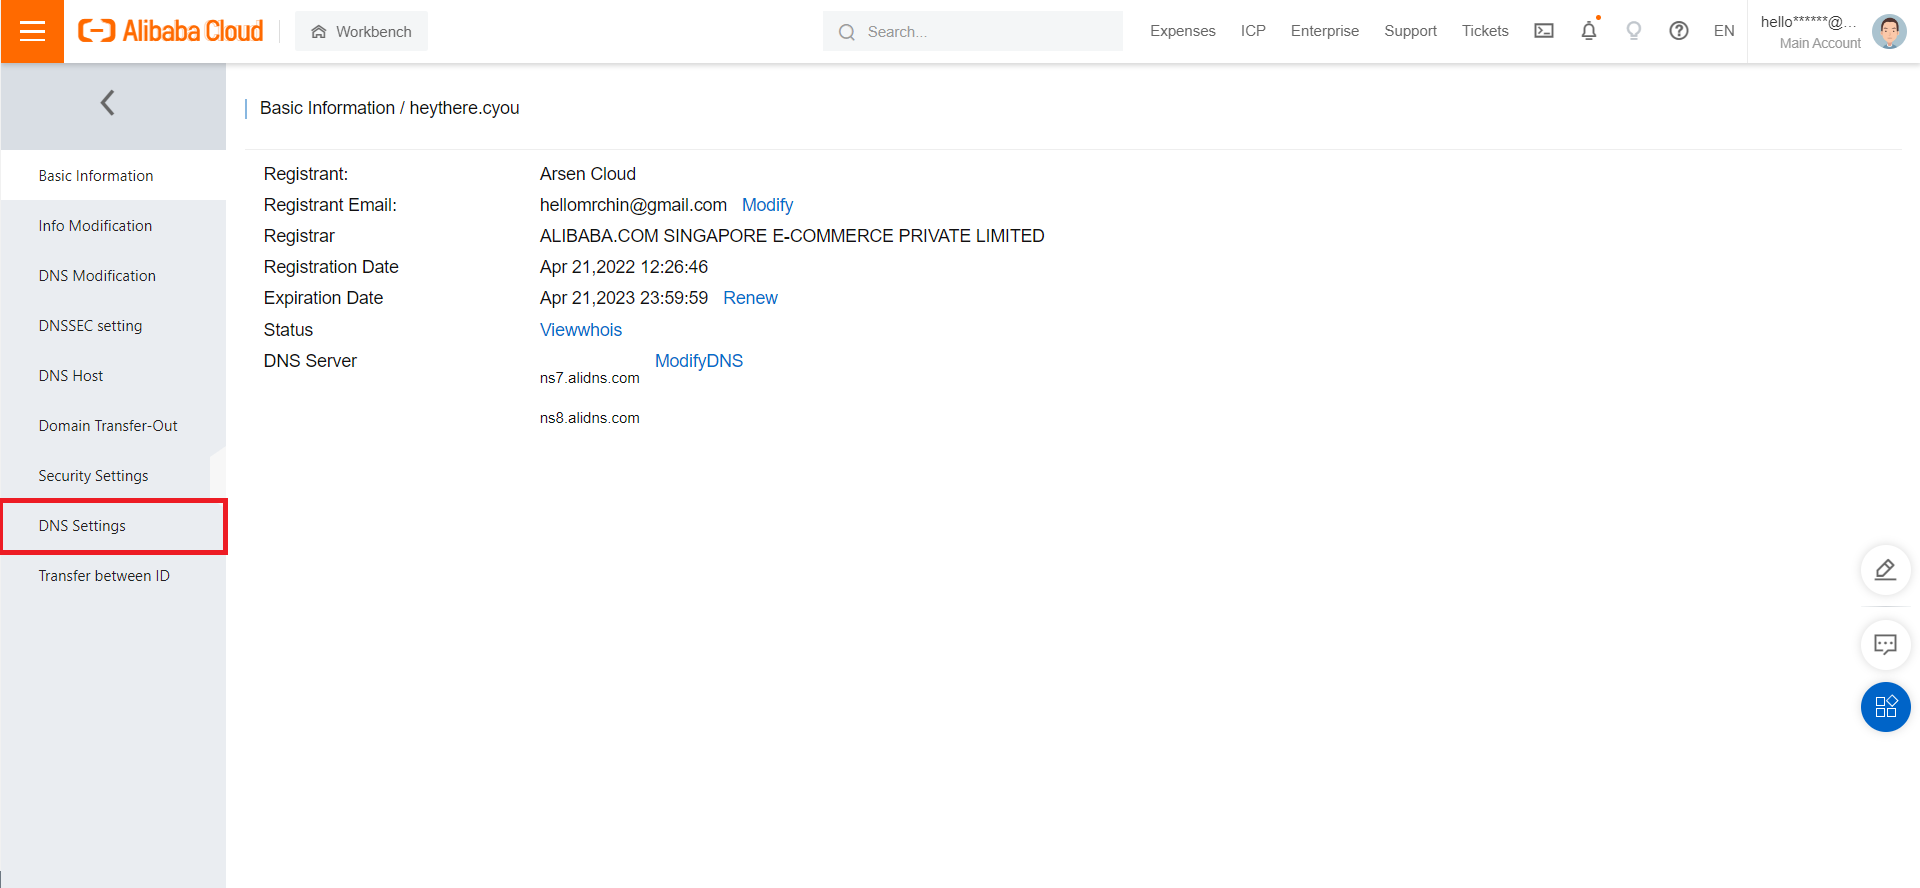The width and height of the screenshot is (1920, 888).
Task: Click the Alibaba Cloud logo
Action: point(171,31)
